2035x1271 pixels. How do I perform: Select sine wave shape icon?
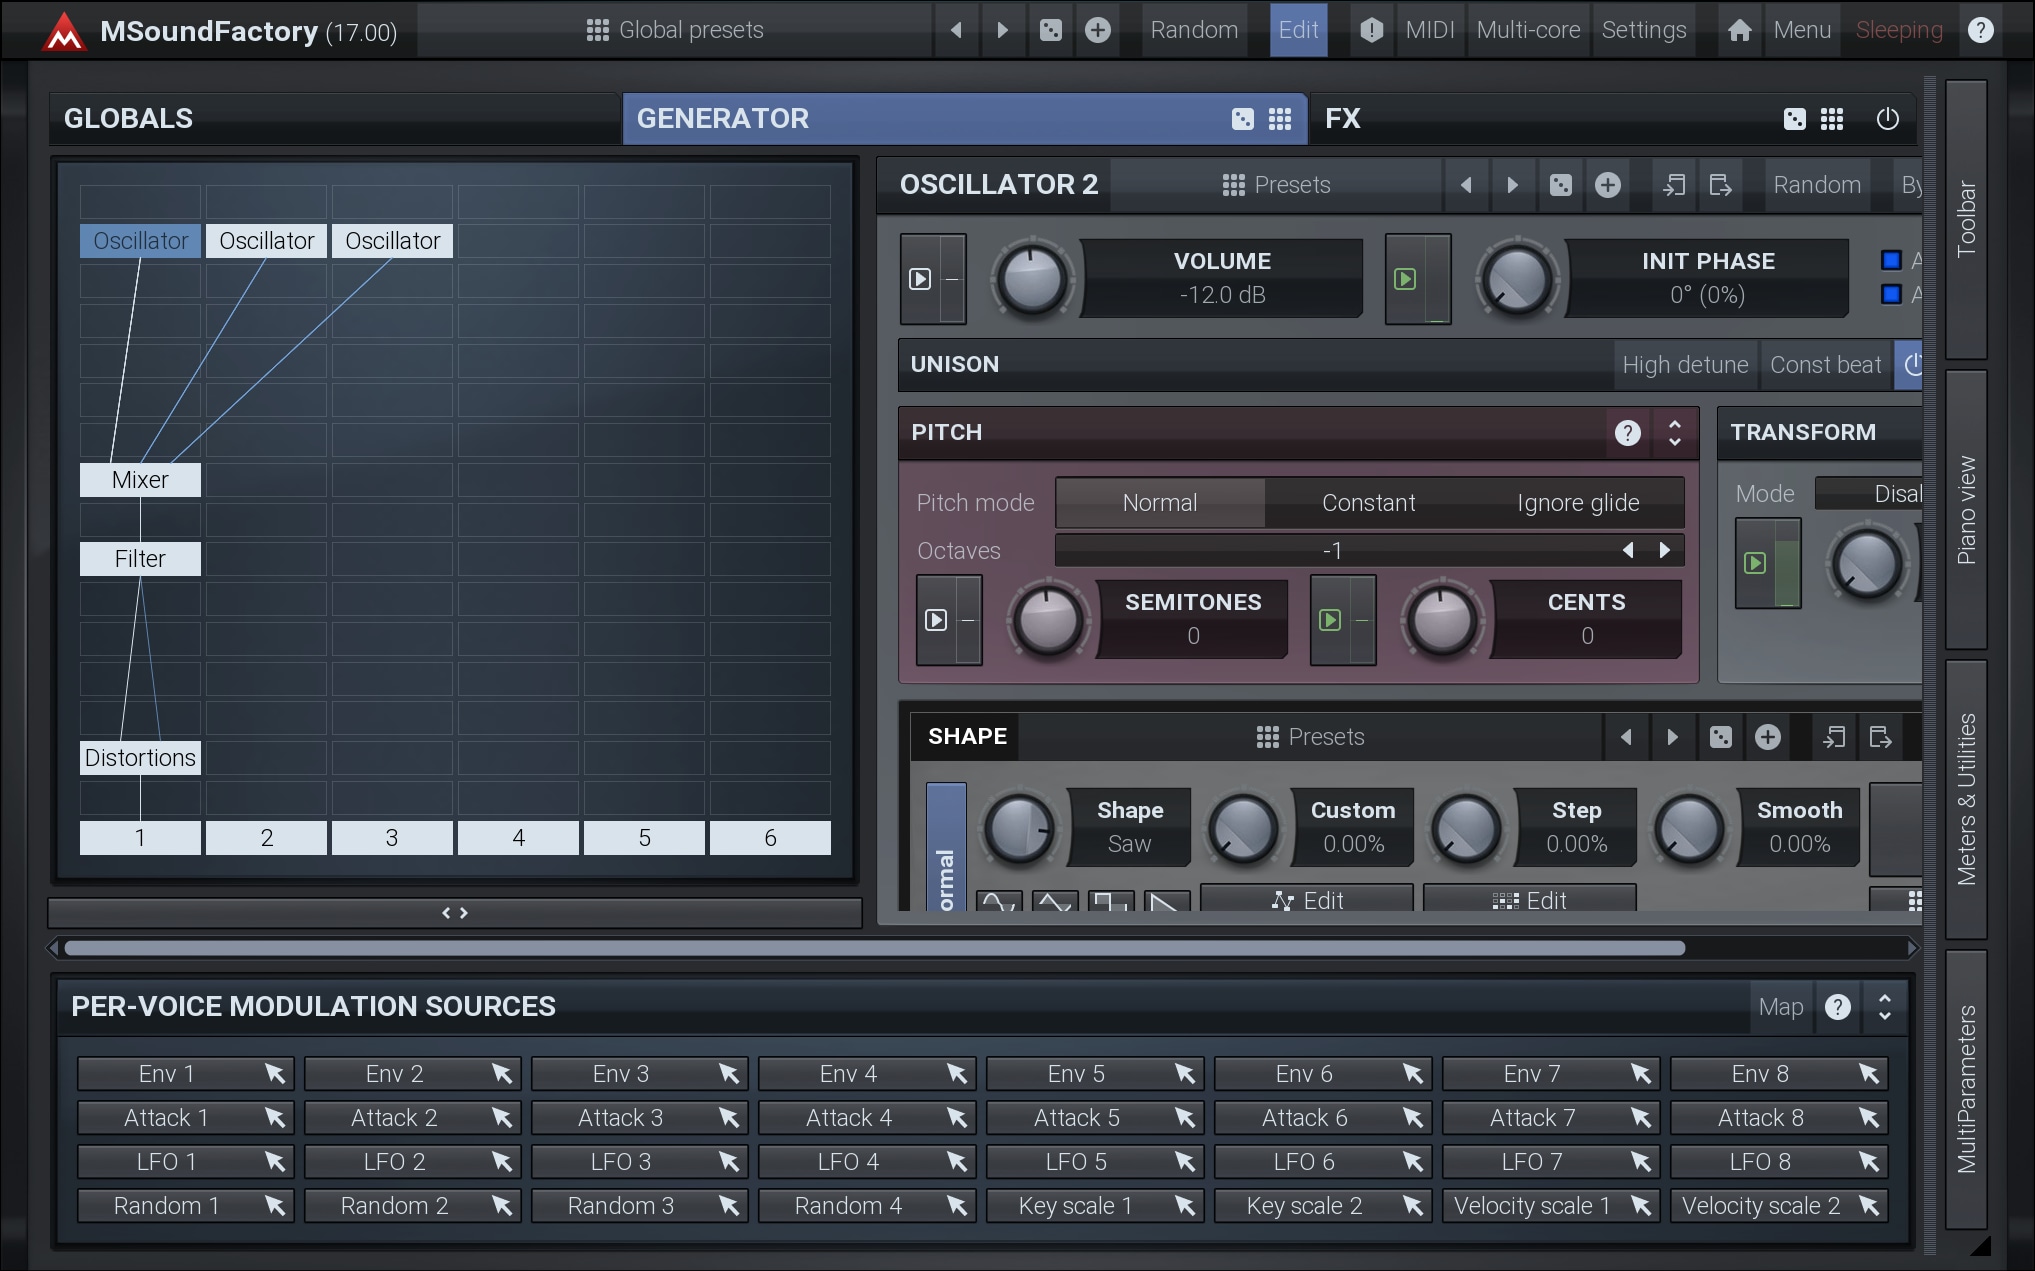point(998,900)
